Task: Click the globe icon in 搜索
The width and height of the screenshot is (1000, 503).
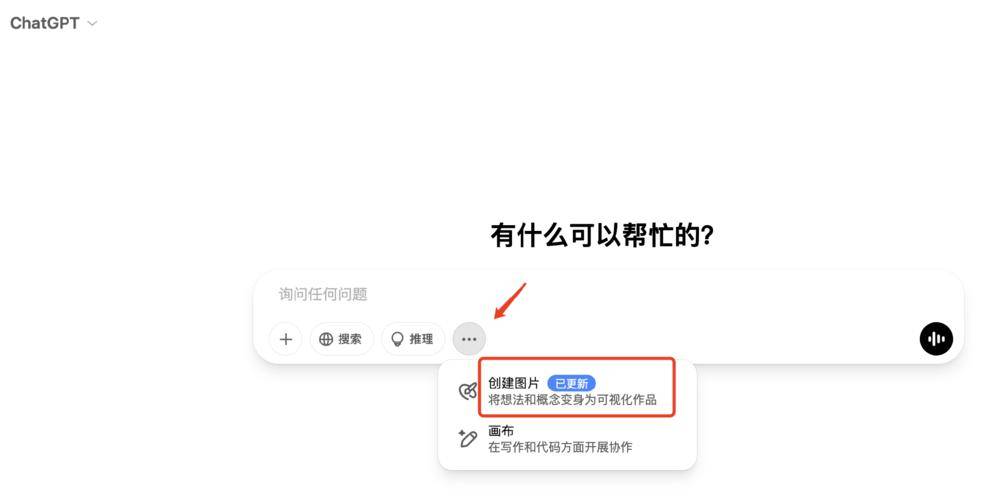Action: click(326, 339)
